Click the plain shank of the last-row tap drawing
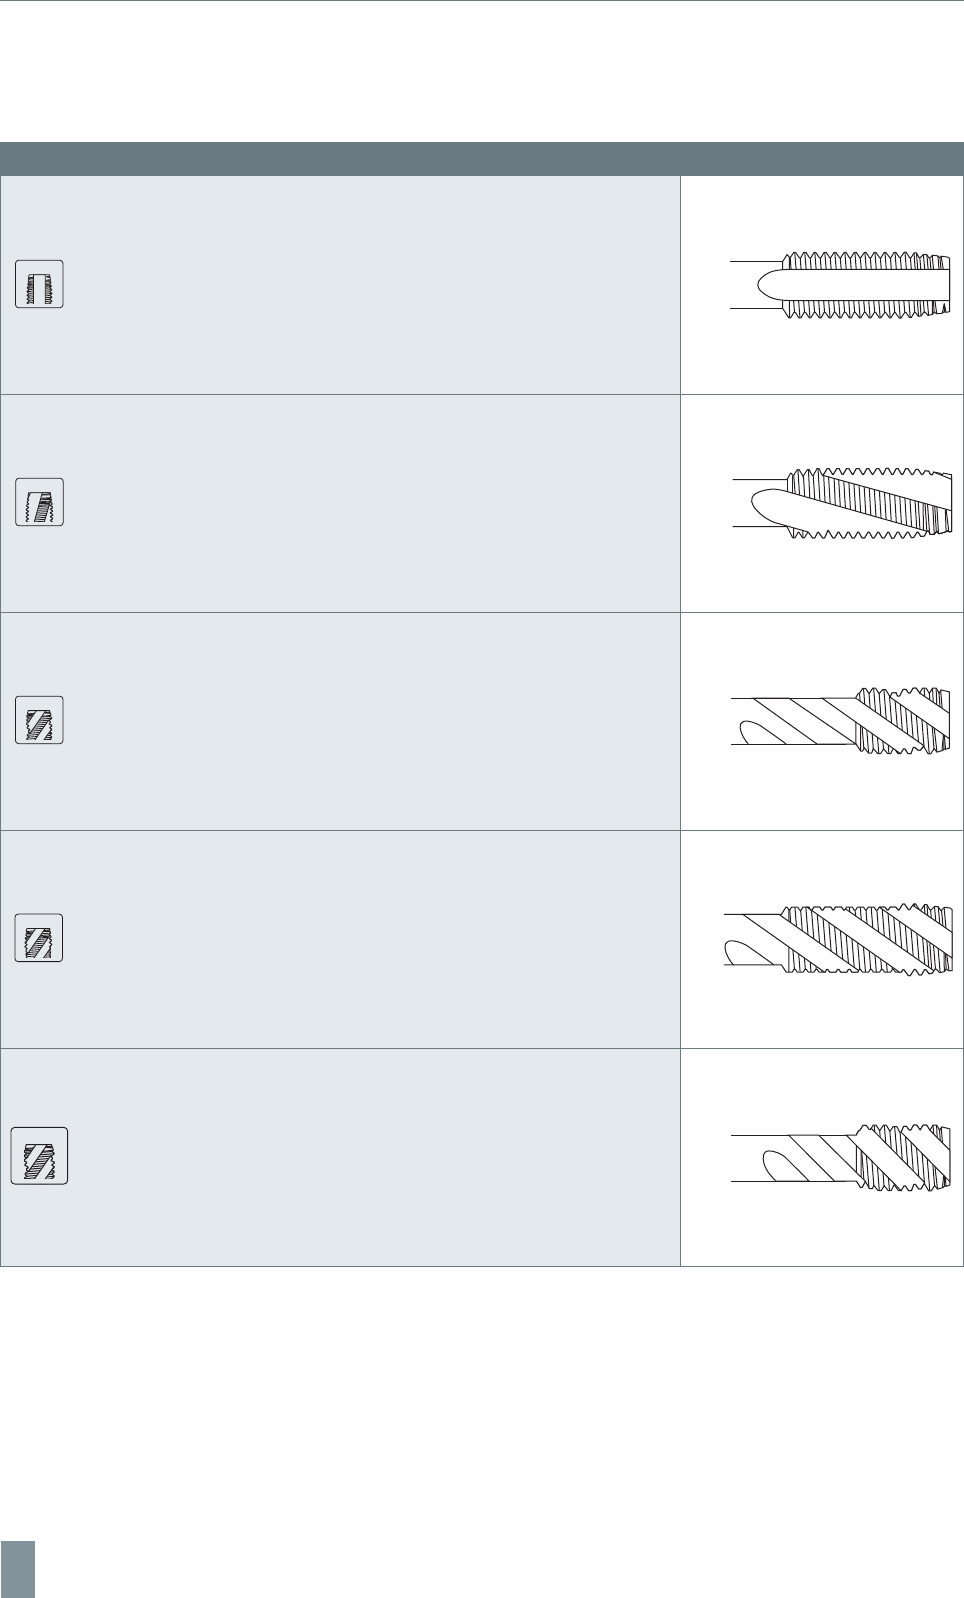 pos(790,1158)
